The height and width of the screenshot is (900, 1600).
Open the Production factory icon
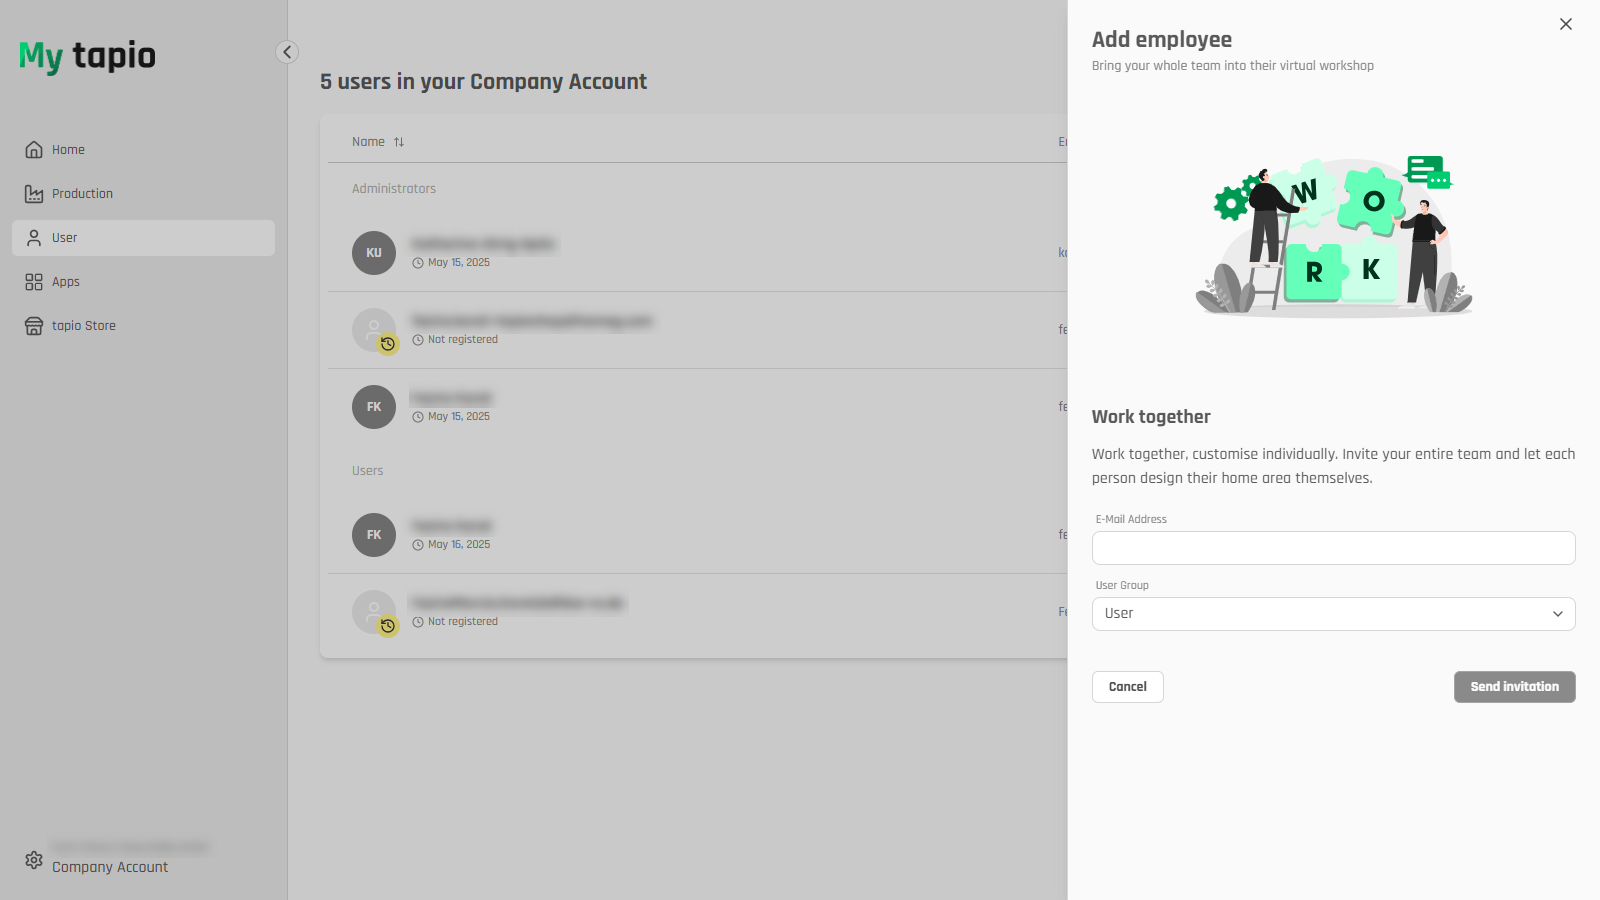click(34, 194)
